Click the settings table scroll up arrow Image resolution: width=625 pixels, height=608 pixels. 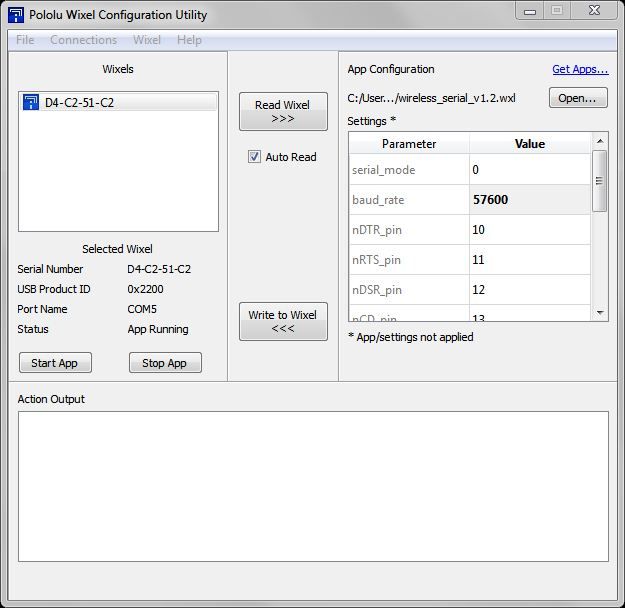[599, 141]
